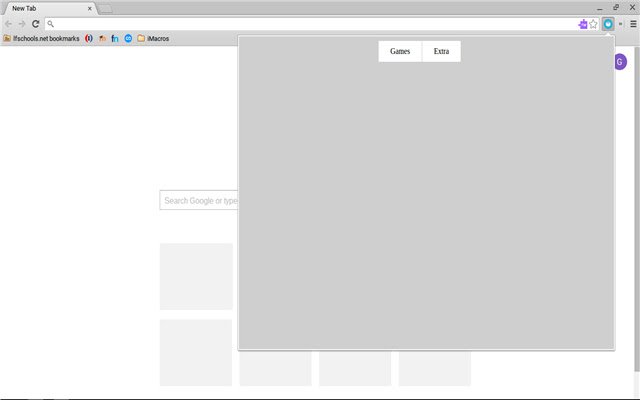Click the address bar search magnifier icon
This screenshot has height=400, width=640.
[51, 24]
